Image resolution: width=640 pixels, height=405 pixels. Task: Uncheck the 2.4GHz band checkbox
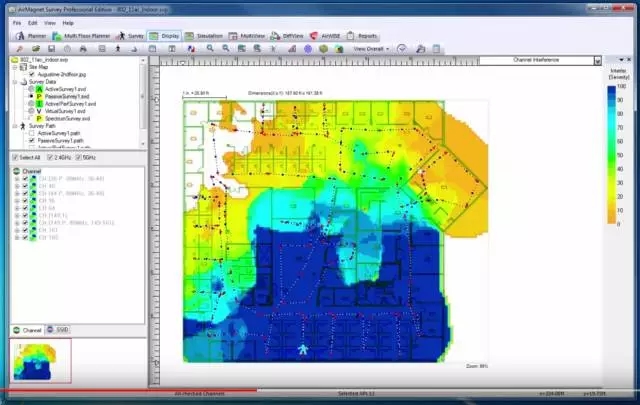coord(52,157)
